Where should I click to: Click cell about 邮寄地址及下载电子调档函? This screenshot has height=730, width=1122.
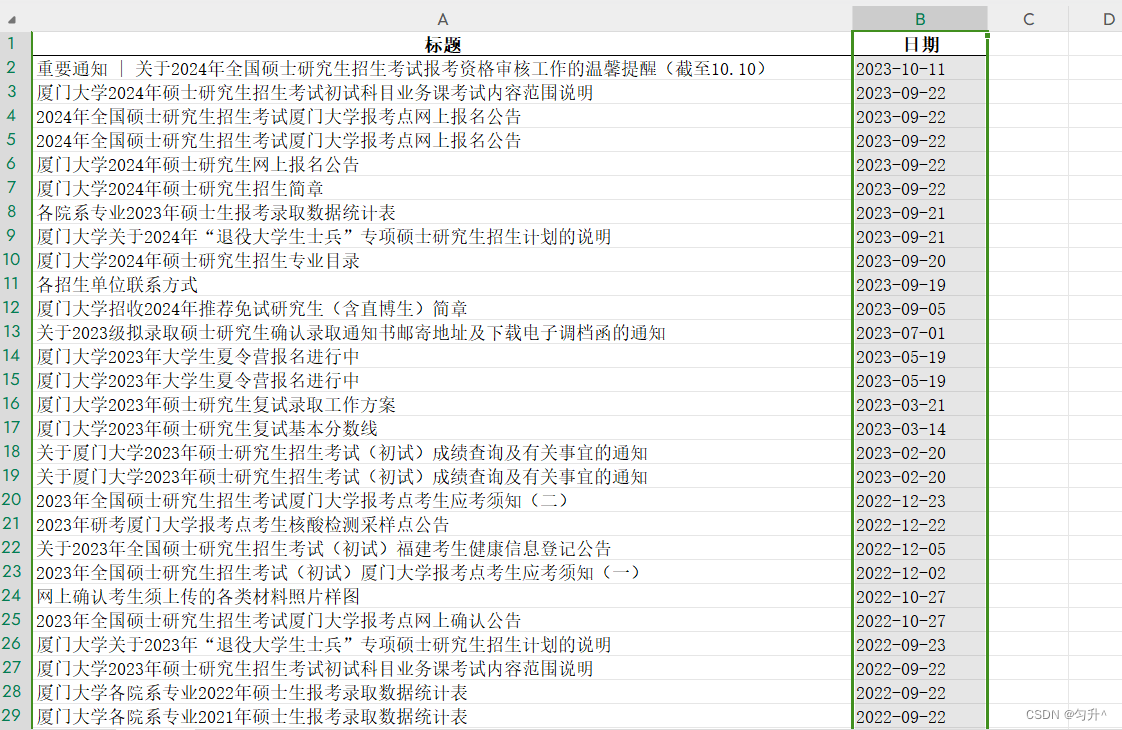pos(442,333)
